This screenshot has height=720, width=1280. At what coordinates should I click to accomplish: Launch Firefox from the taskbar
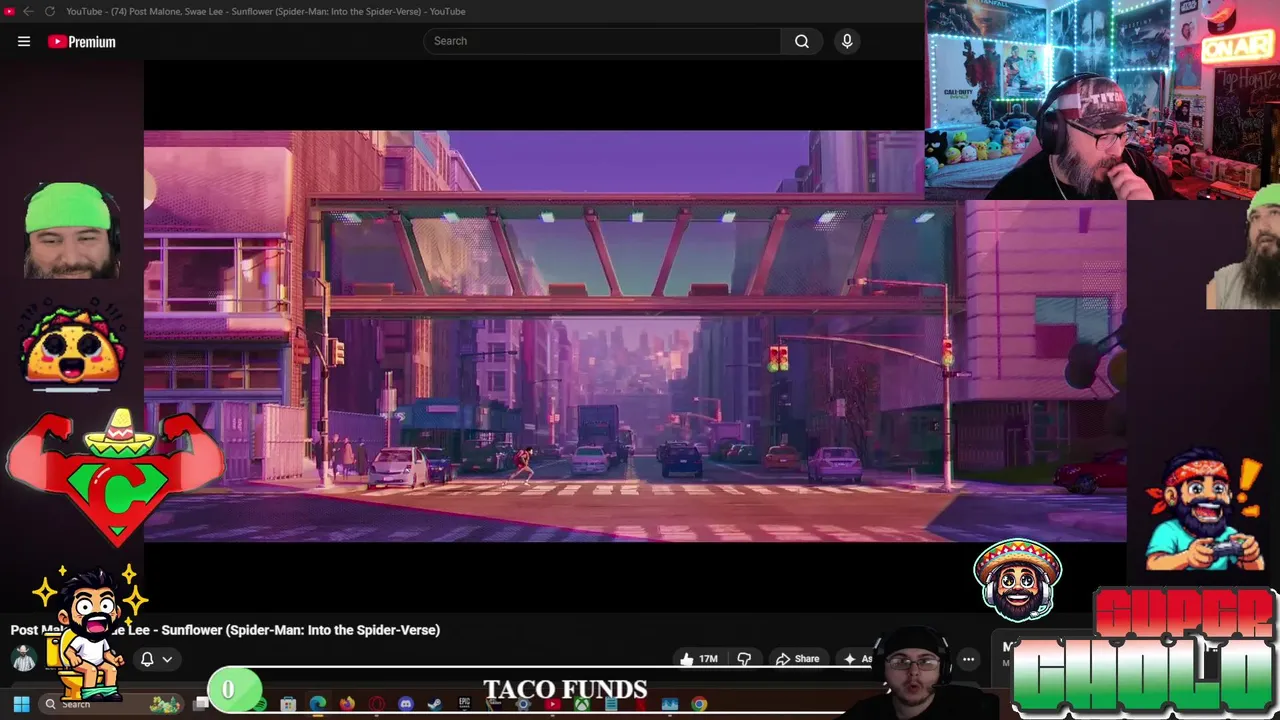click(x=347, y=704)
